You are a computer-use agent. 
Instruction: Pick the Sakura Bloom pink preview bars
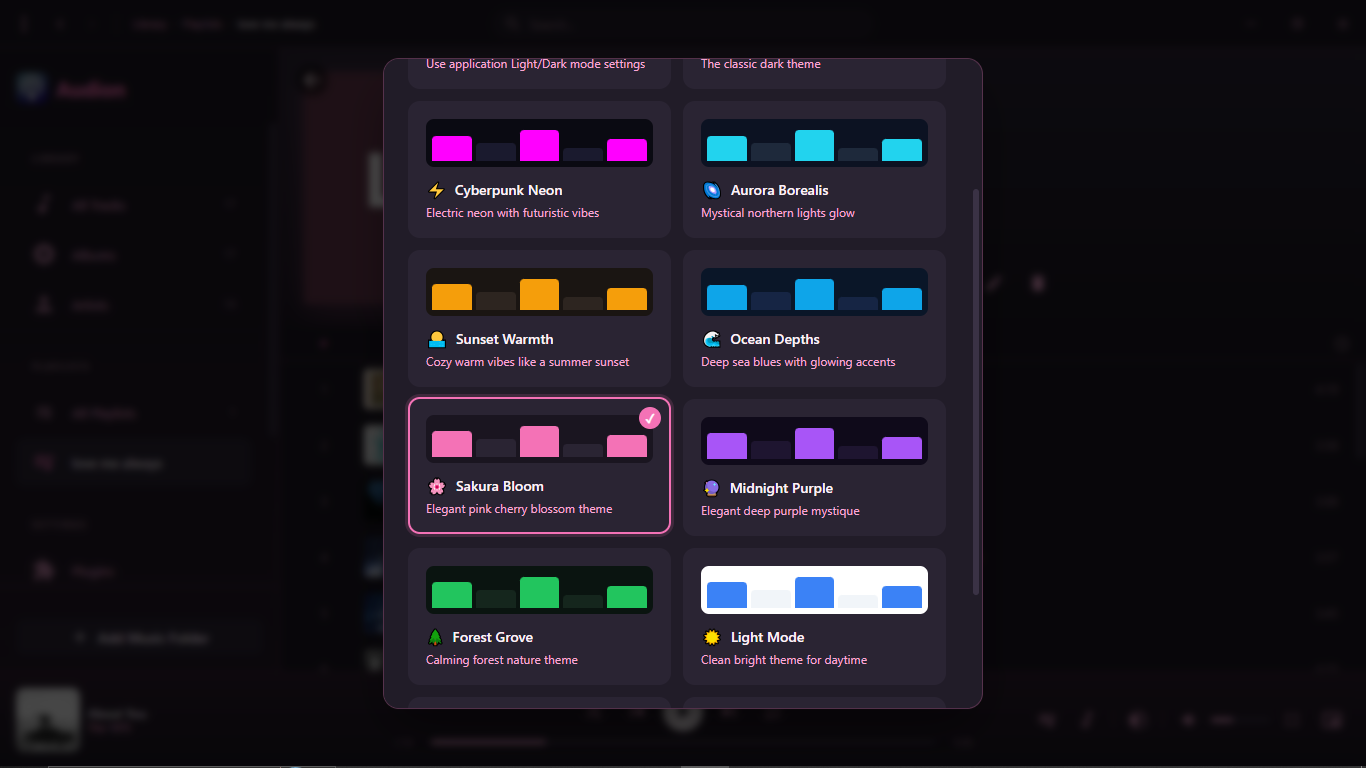point(539,439)
